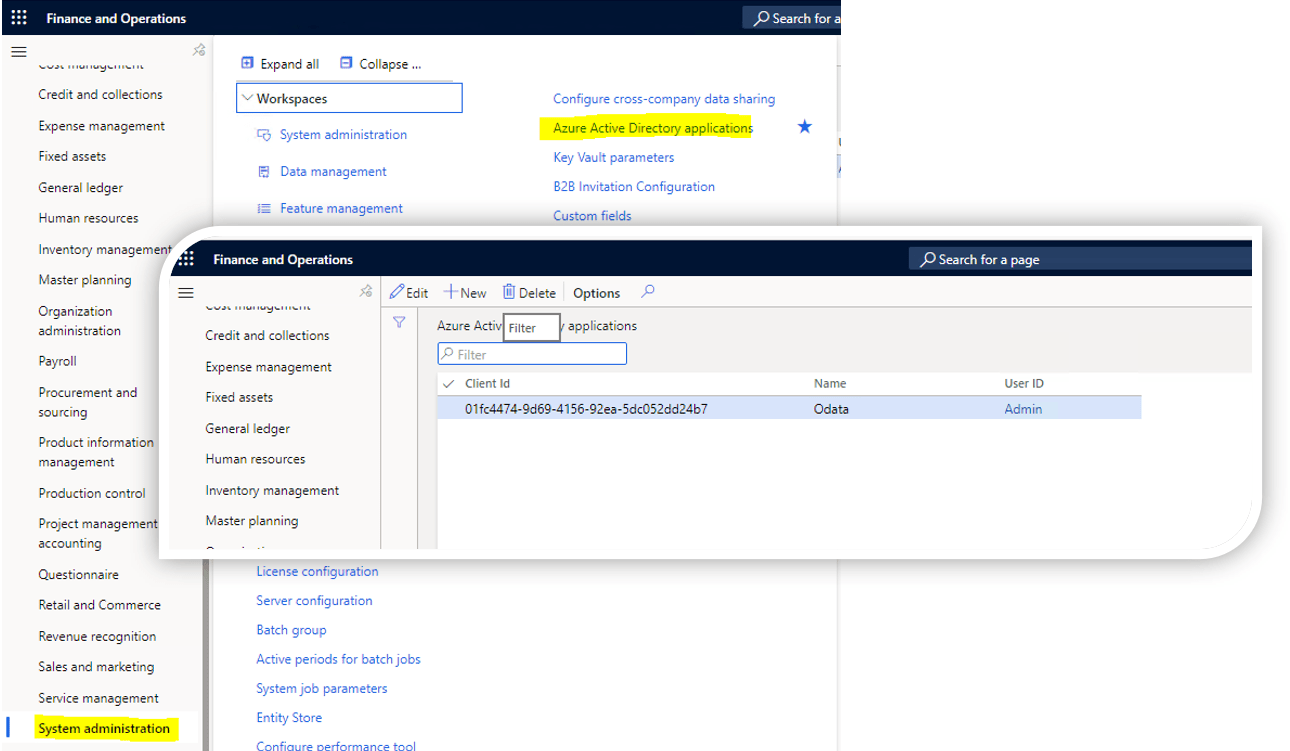Open Entity Store link
This screenshot has width=1290, height=751.
289,717
